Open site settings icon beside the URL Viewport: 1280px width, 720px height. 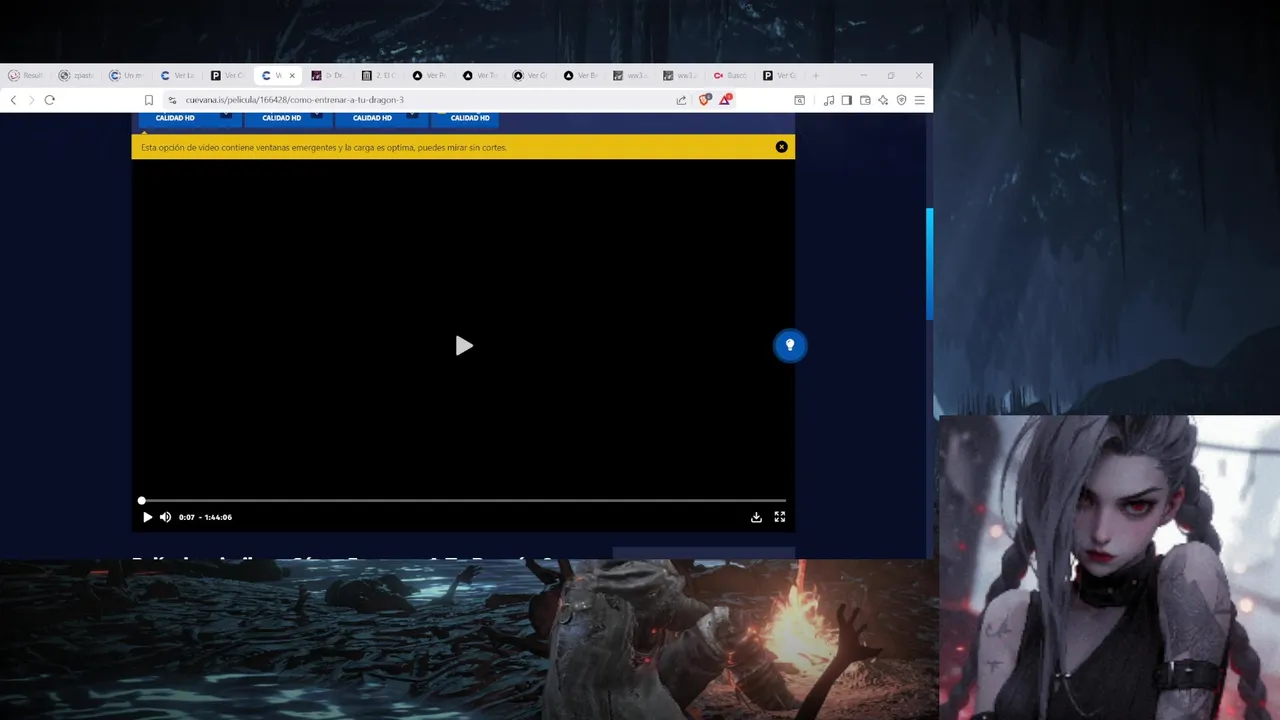[172, 100]
